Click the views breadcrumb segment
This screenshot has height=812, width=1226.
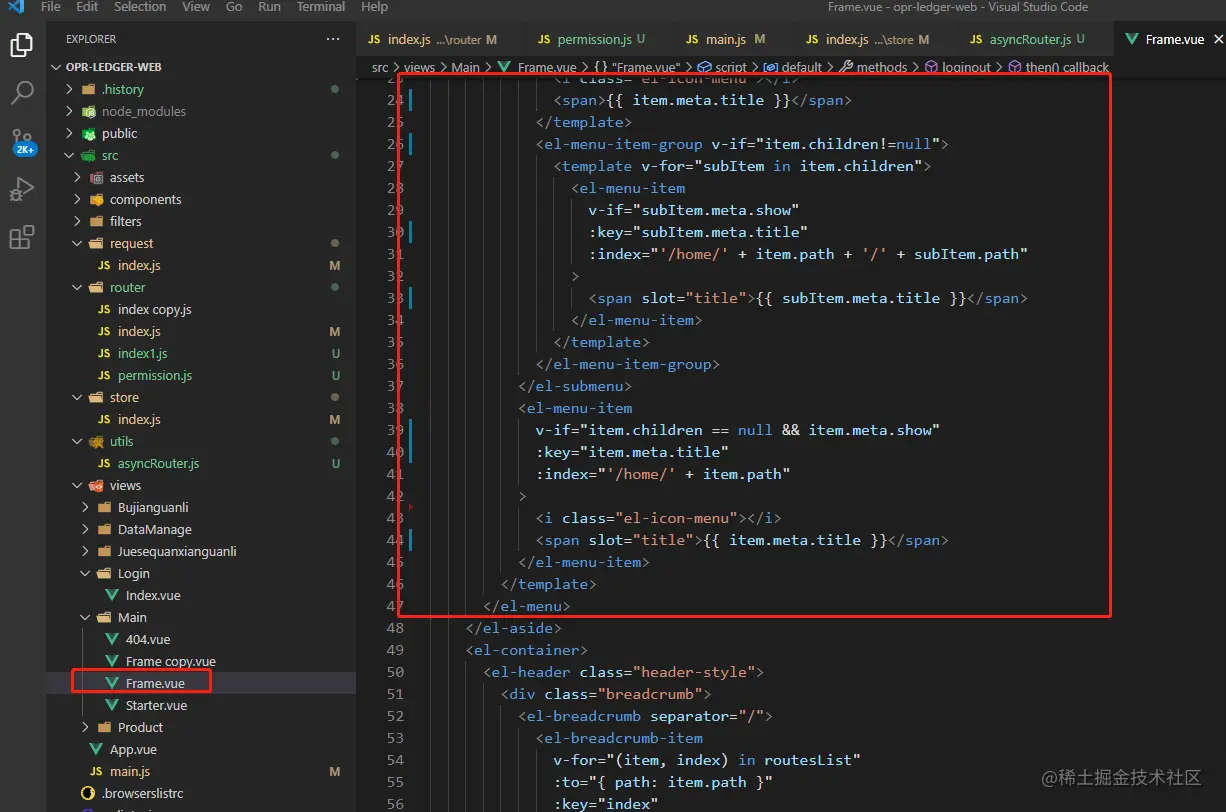point(419,67)
